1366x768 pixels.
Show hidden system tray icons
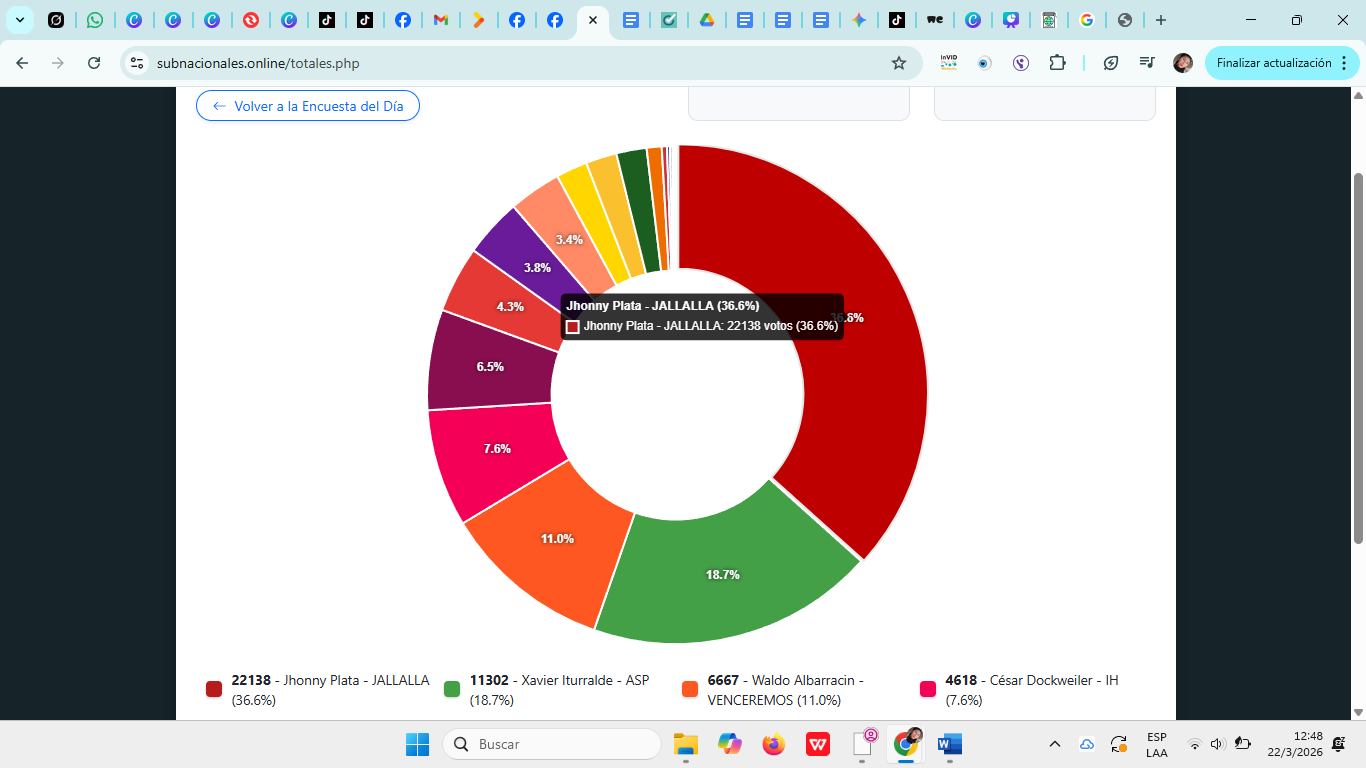pyautogui.click(x=1054, y=744)
